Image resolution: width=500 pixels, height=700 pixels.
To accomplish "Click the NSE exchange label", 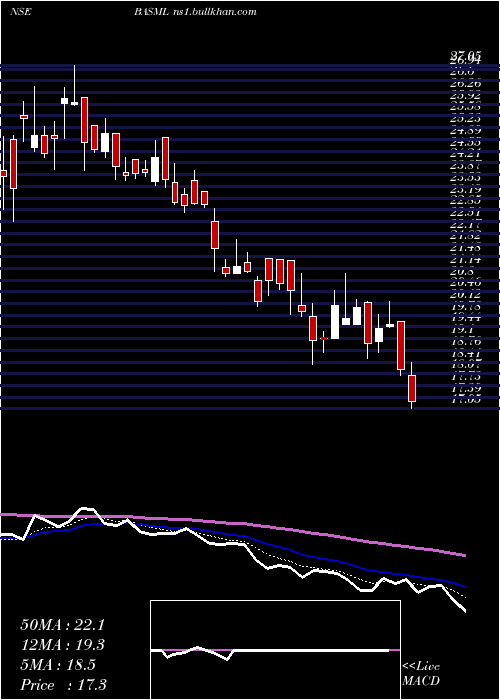I will [x=21, y=12].
